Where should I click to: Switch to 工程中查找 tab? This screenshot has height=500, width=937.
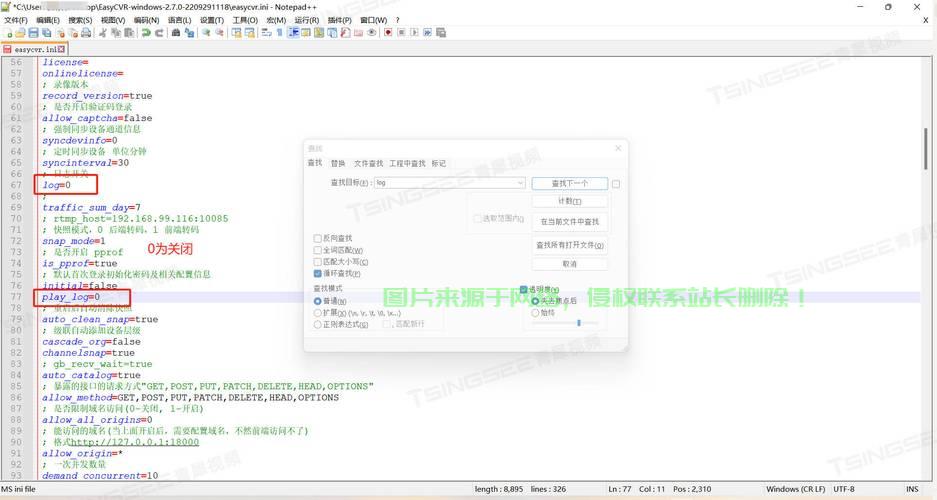(x=407, y=163)
